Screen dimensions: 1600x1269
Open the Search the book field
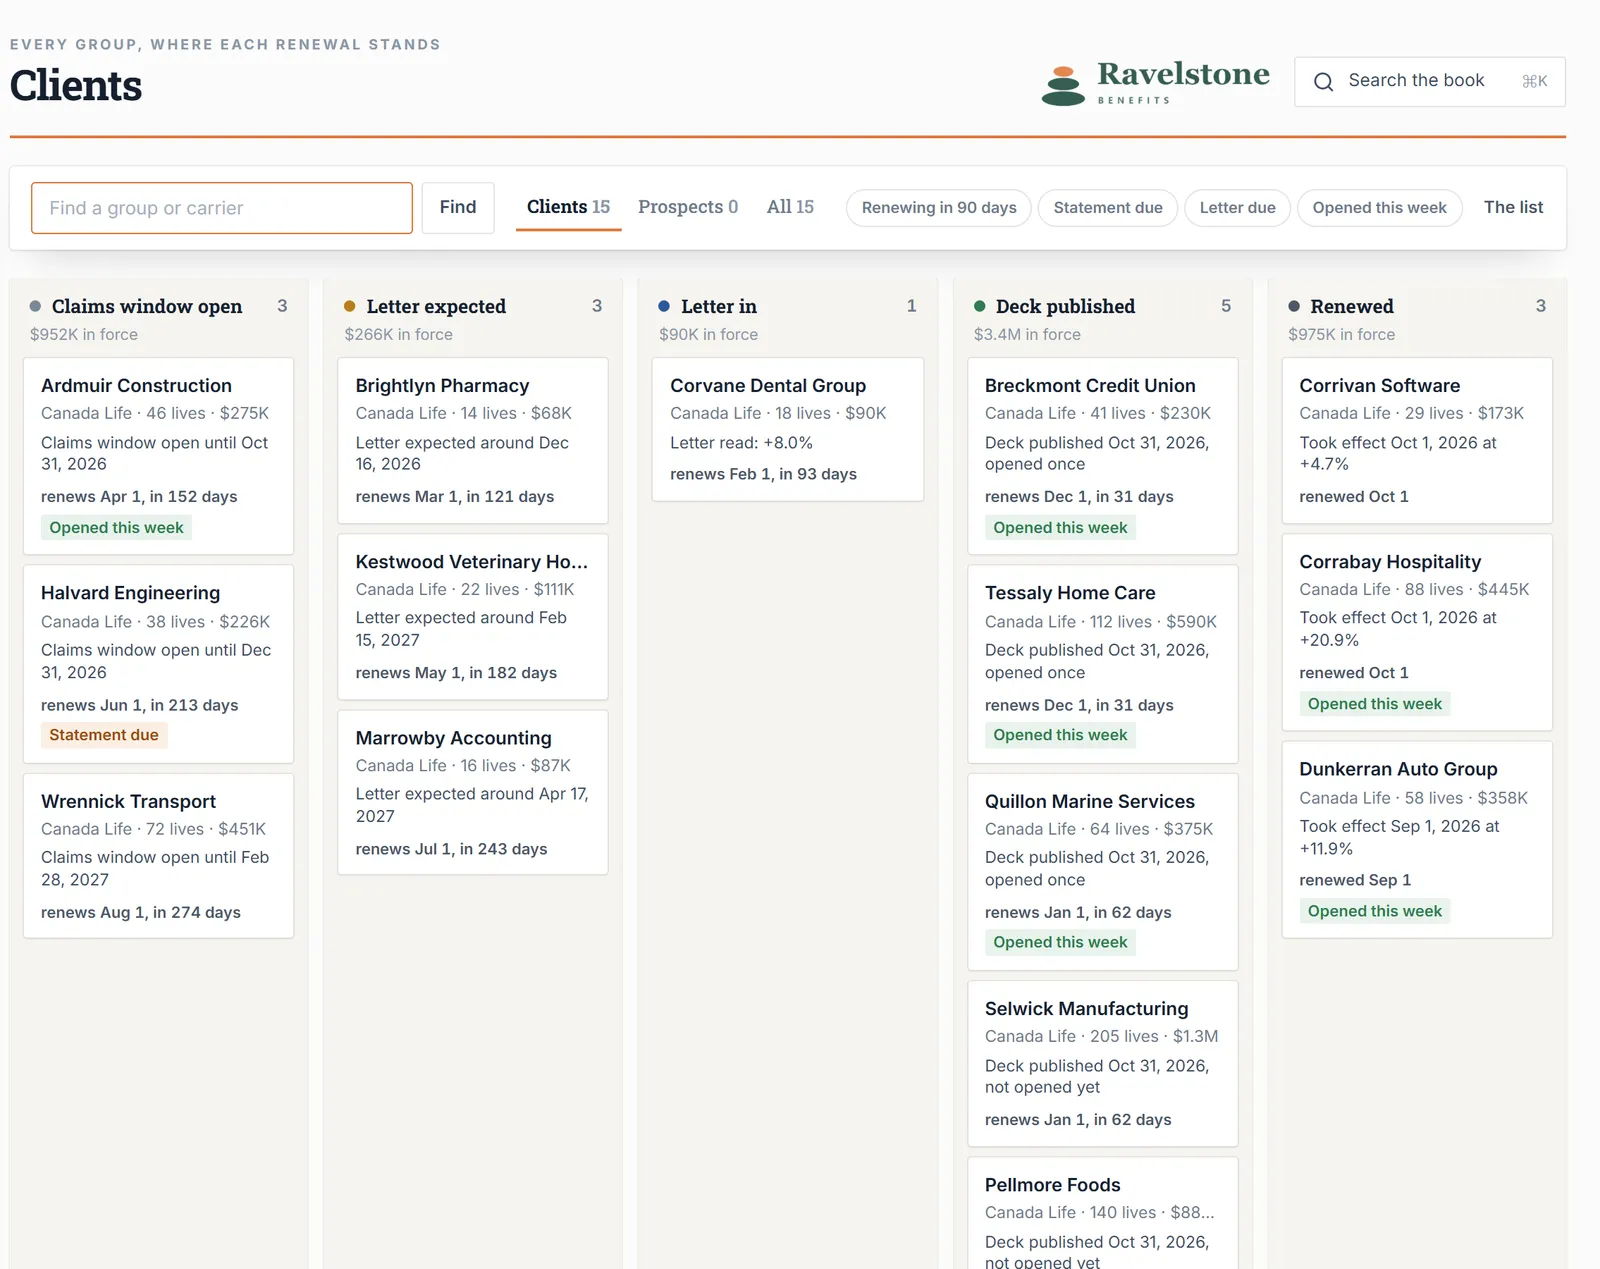coord(1429,82)
